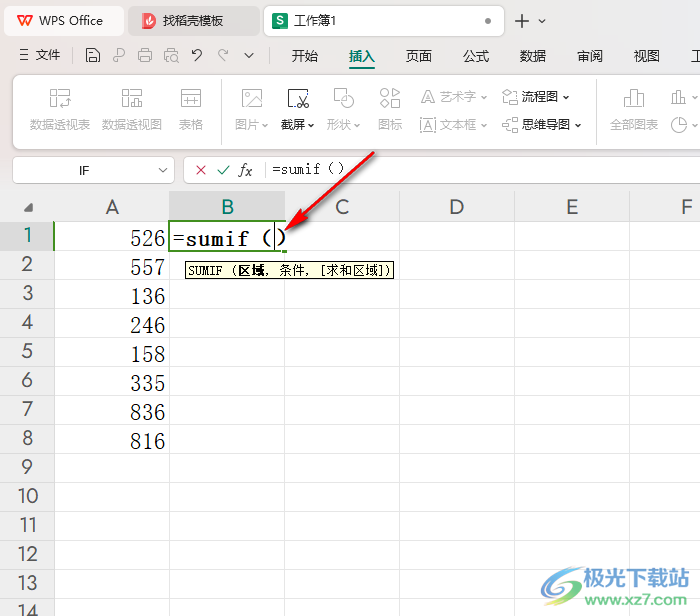Select row 5 header
Viewport: 700px width, 616px height.
coord(27,352)
